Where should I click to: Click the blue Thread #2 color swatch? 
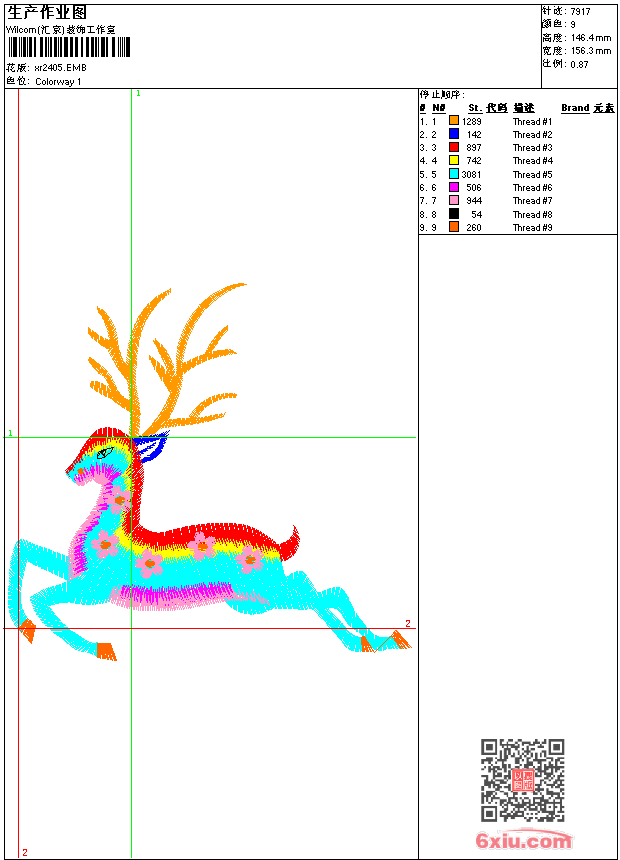(x=454, y=134)
